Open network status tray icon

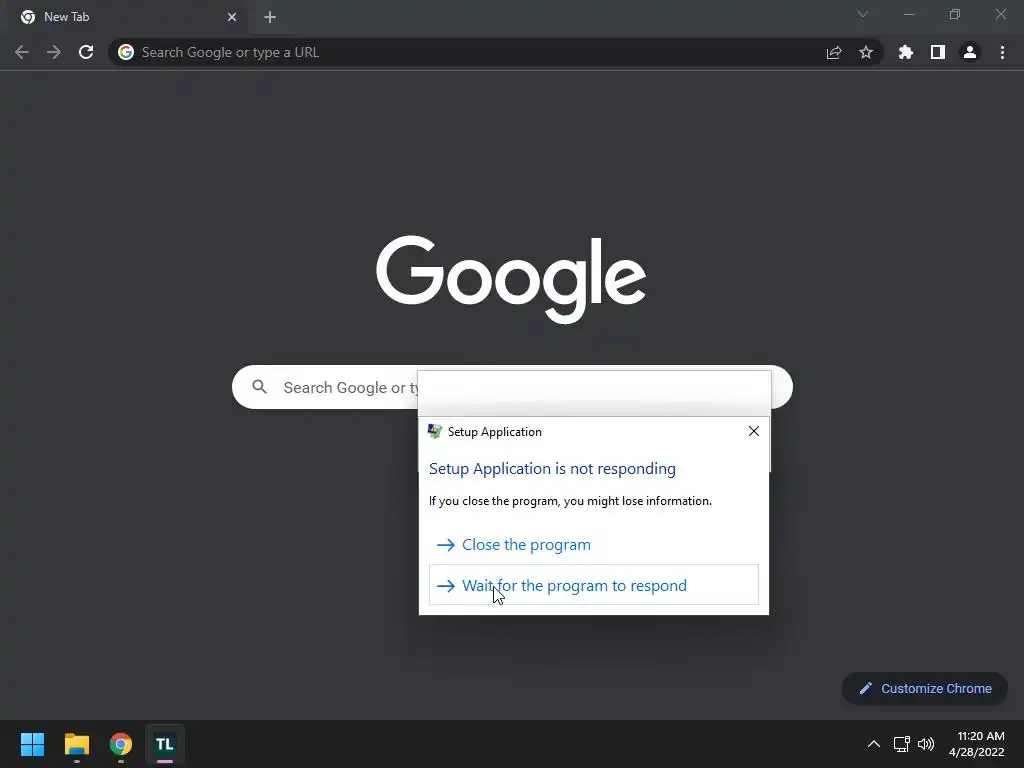[902, 744]
